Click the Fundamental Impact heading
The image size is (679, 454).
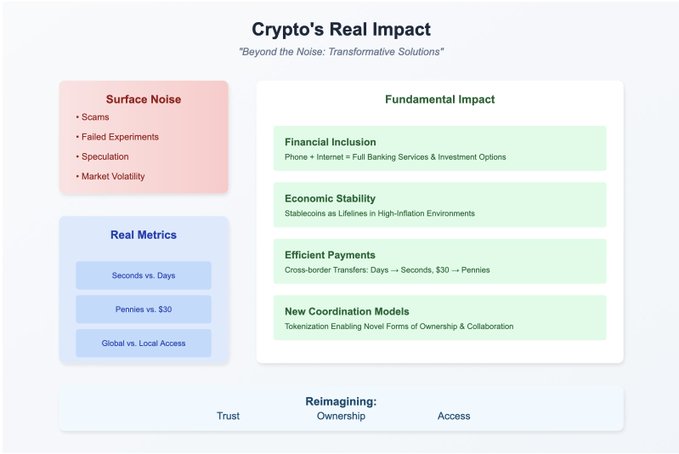440,100
